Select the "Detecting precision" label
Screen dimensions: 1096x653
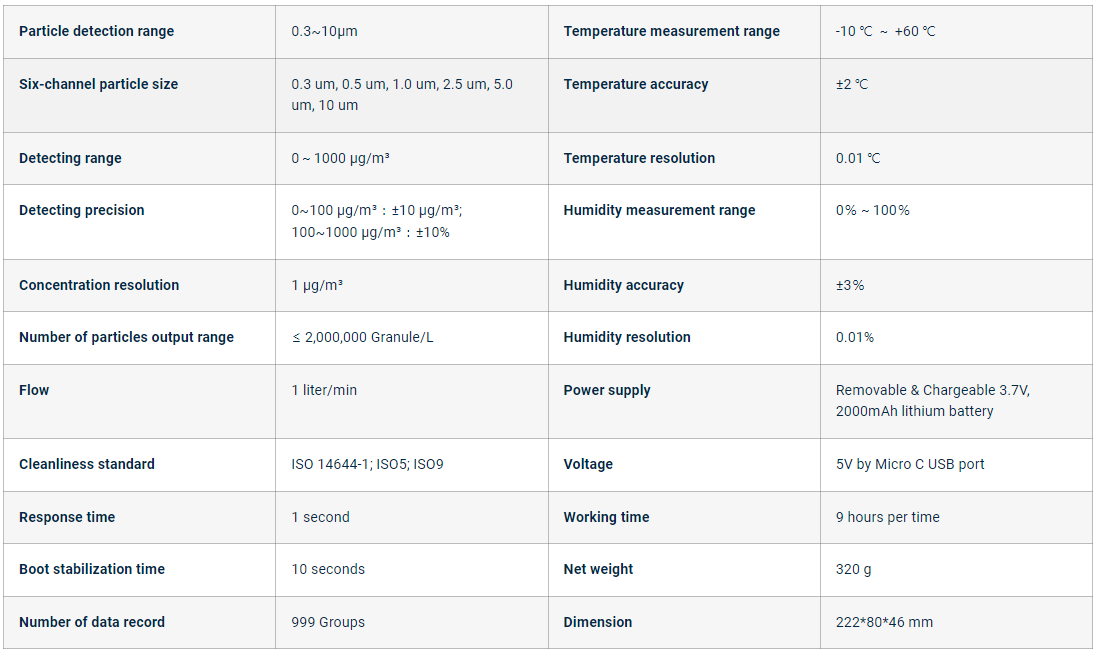[x=81, y=210]
